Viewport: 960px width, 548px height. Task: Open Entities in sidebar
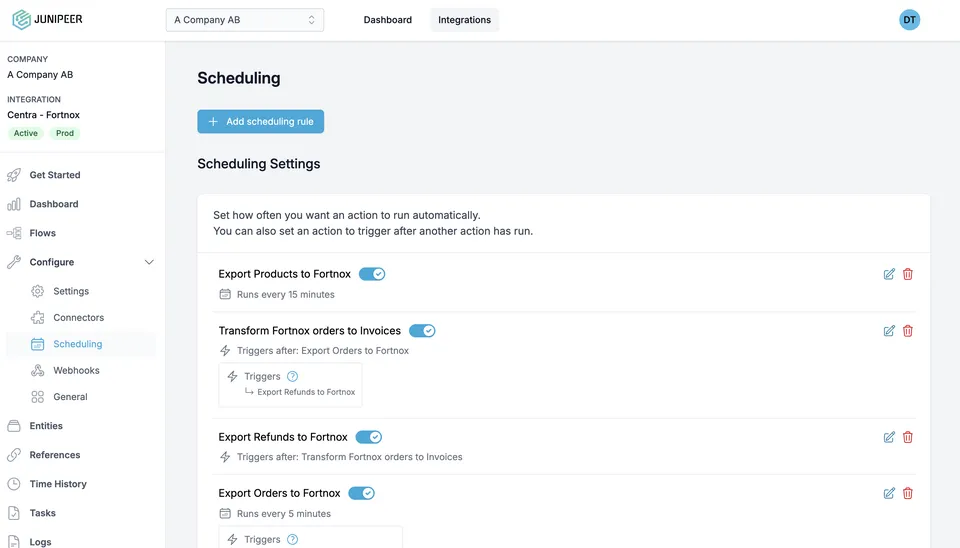click(47, 426)
